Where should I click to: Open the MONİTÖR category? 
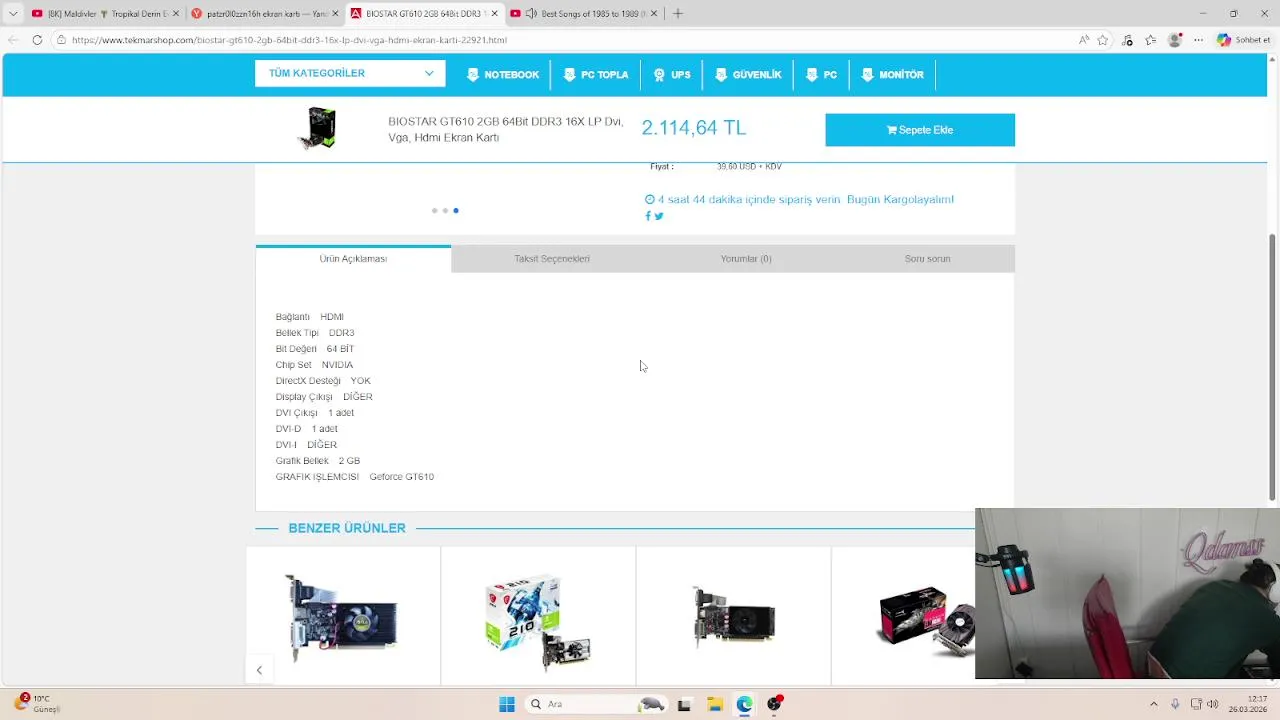(x=892, y=75)
